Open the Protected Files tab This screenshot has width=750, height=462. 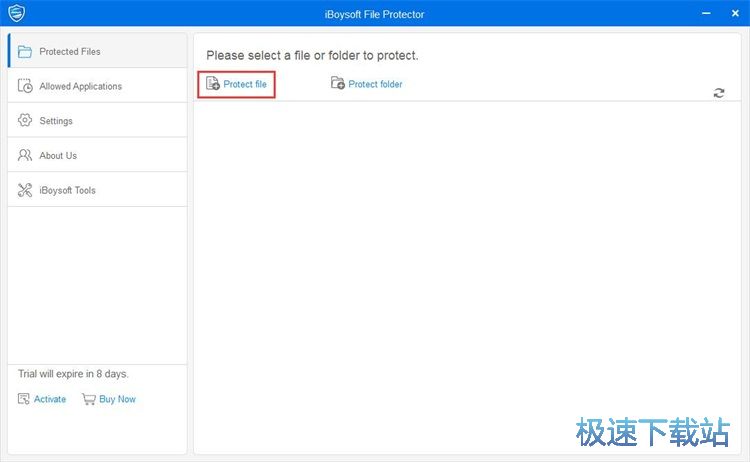tap(98, 51)
